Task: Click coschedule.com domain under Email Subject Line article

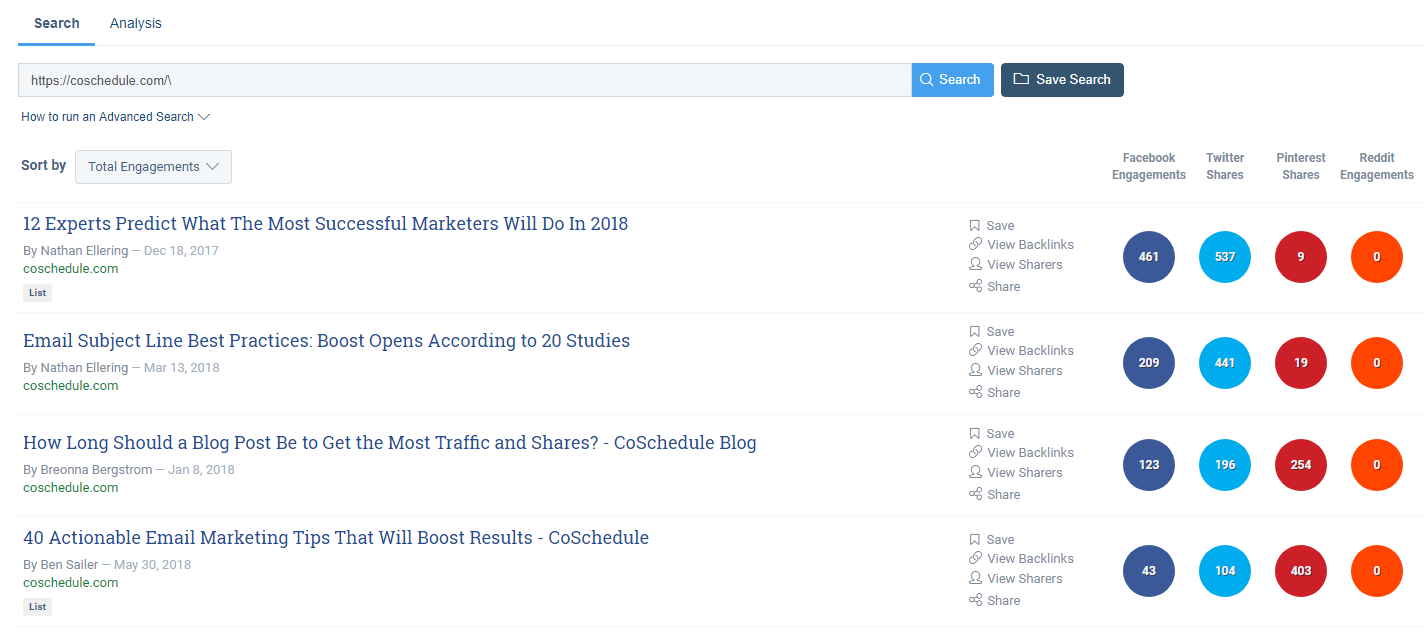Action: 71,386
